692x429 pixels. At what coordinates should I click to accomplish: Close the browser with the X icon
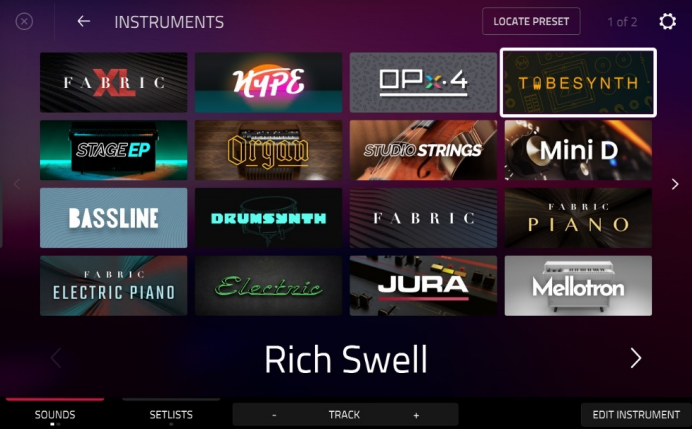24,21
